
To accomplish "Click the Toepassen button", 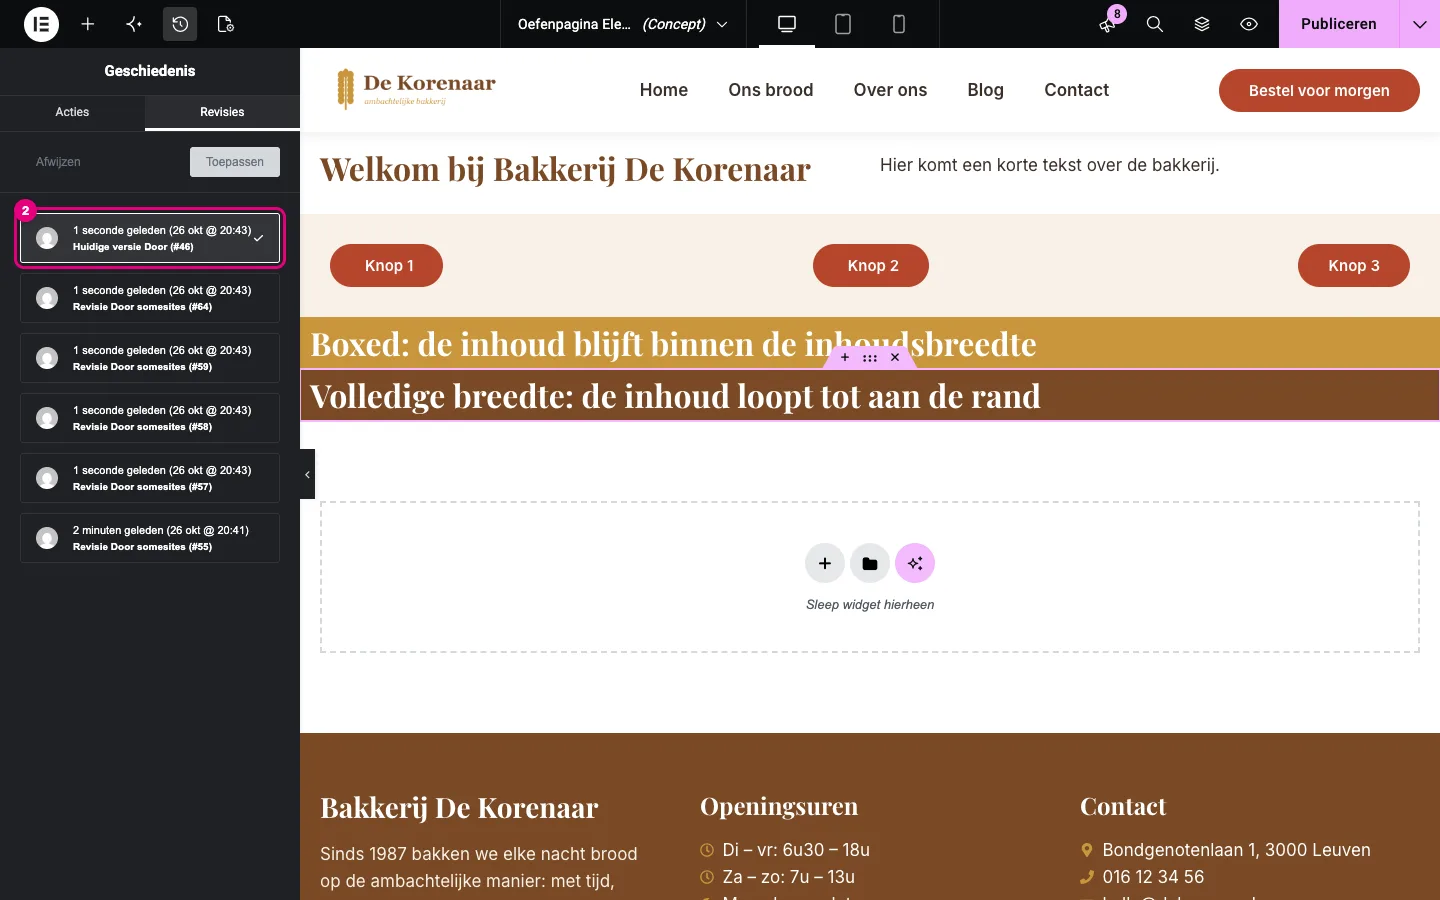I will 235,162.
